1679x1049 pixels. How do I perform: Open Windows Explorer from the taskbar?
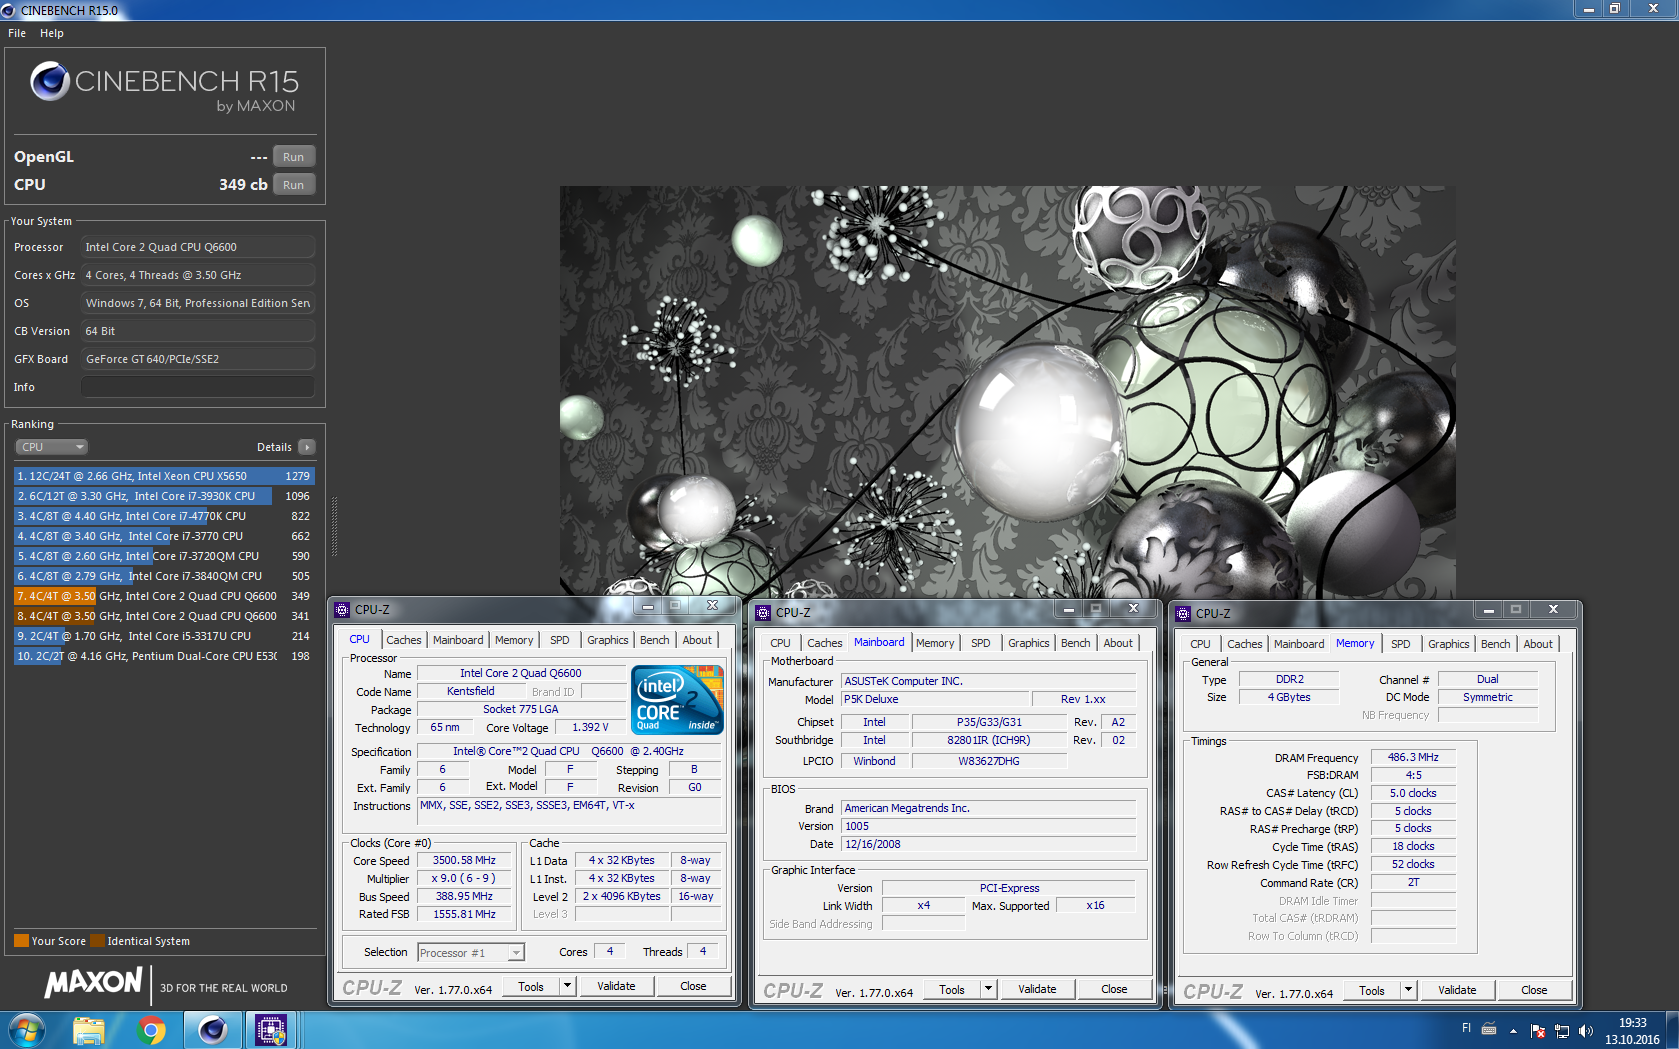[x=89, y=1030]
